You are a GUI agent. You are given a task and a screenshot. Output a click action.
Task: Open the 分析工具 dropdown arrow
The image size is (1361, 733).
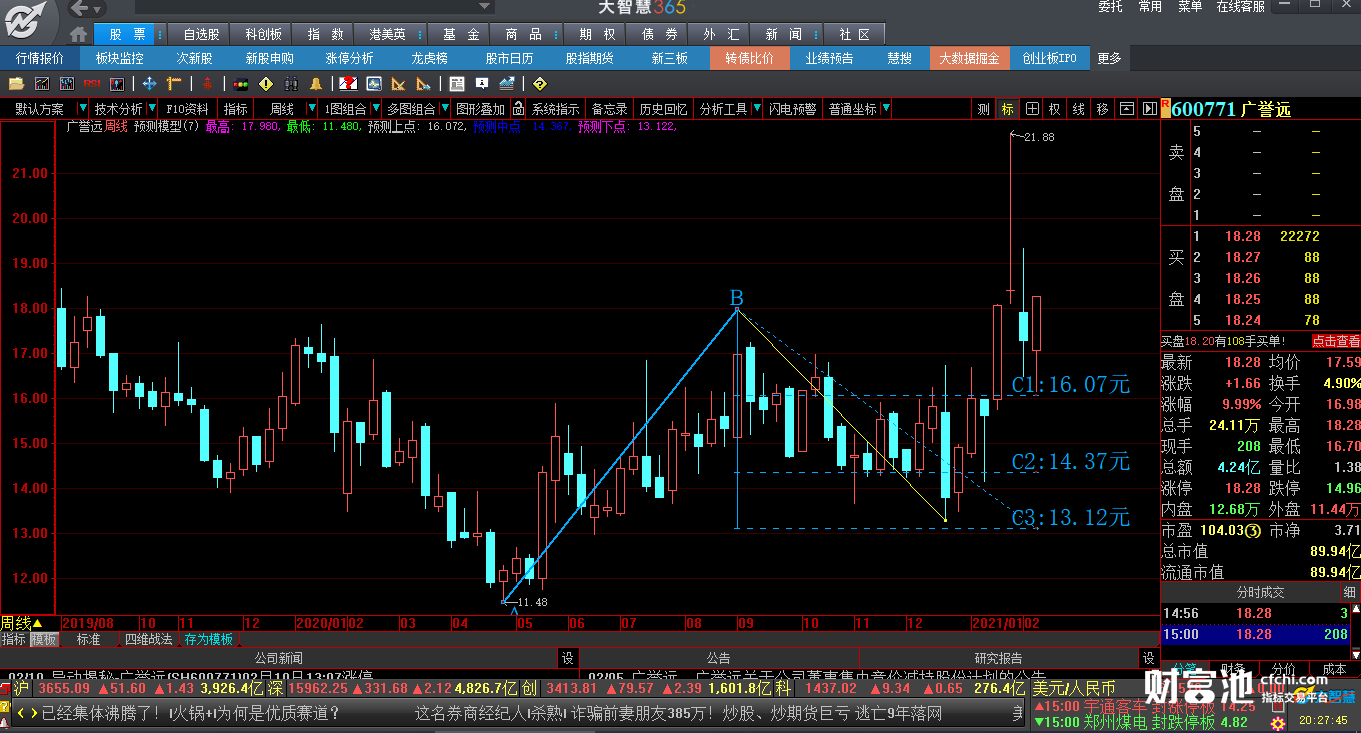[x=756, y=108]
